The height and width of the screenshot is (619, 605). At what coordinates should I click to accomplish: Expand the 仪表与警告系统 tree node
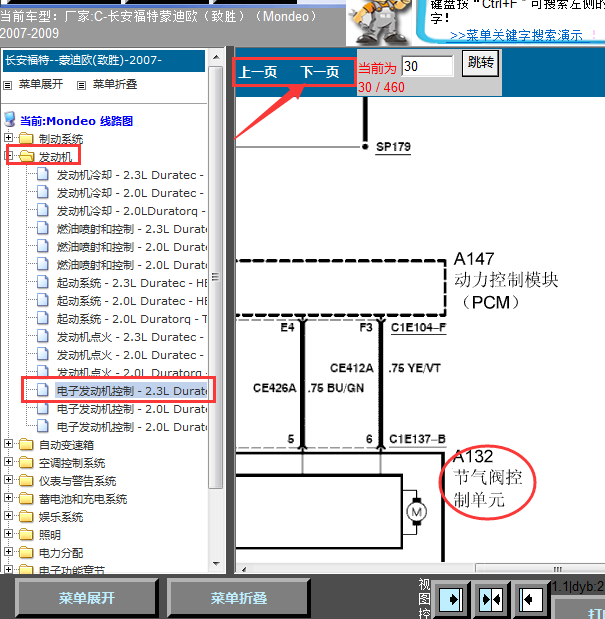point(8,480)
